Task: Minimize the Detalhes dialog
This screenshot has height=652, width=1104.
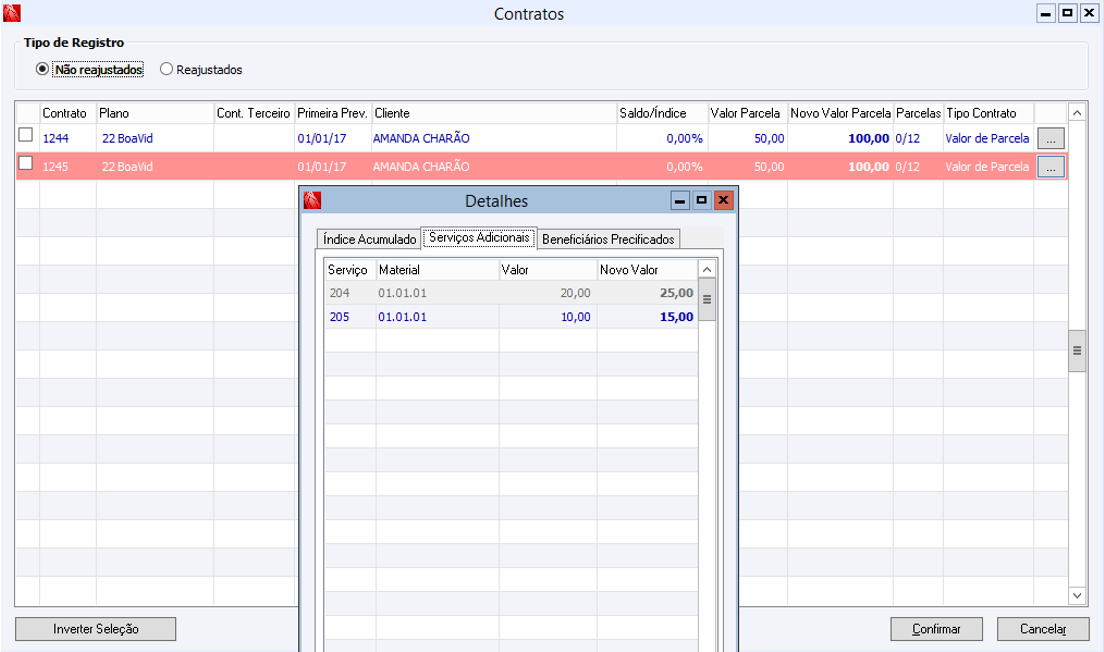Action: tap(681, 201)
